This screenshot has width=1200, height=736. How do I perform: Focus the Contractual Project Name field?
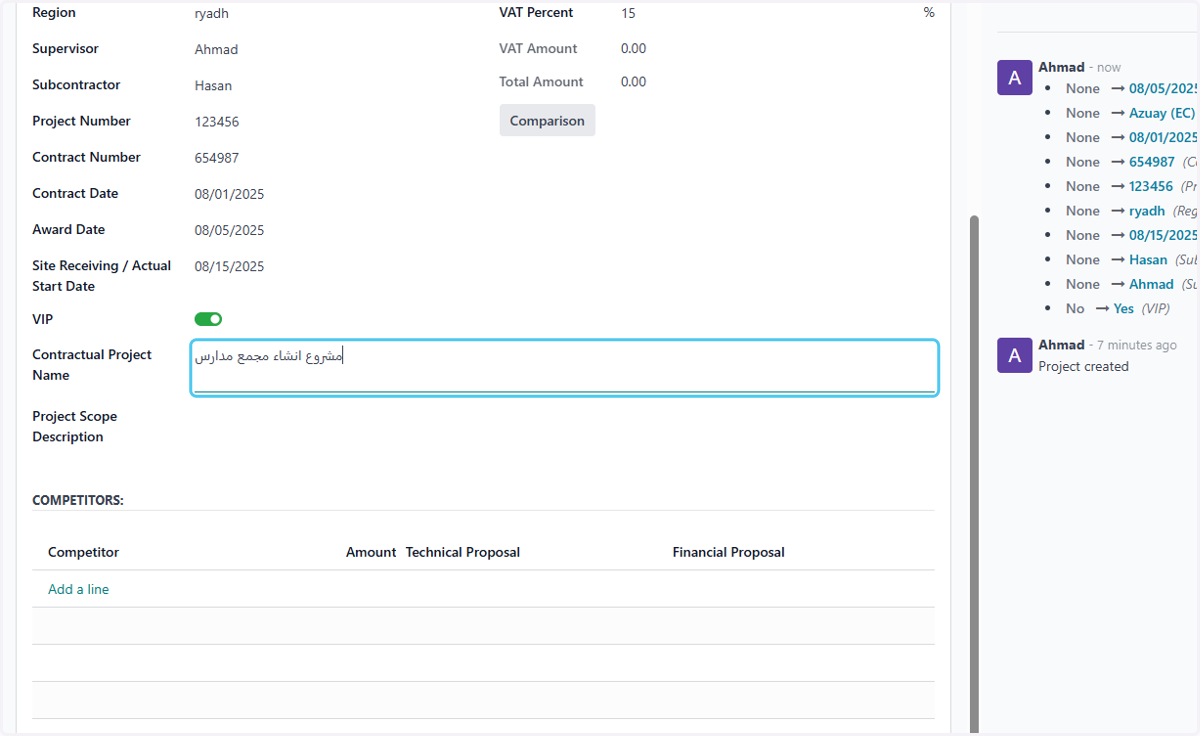pos(564,368)
